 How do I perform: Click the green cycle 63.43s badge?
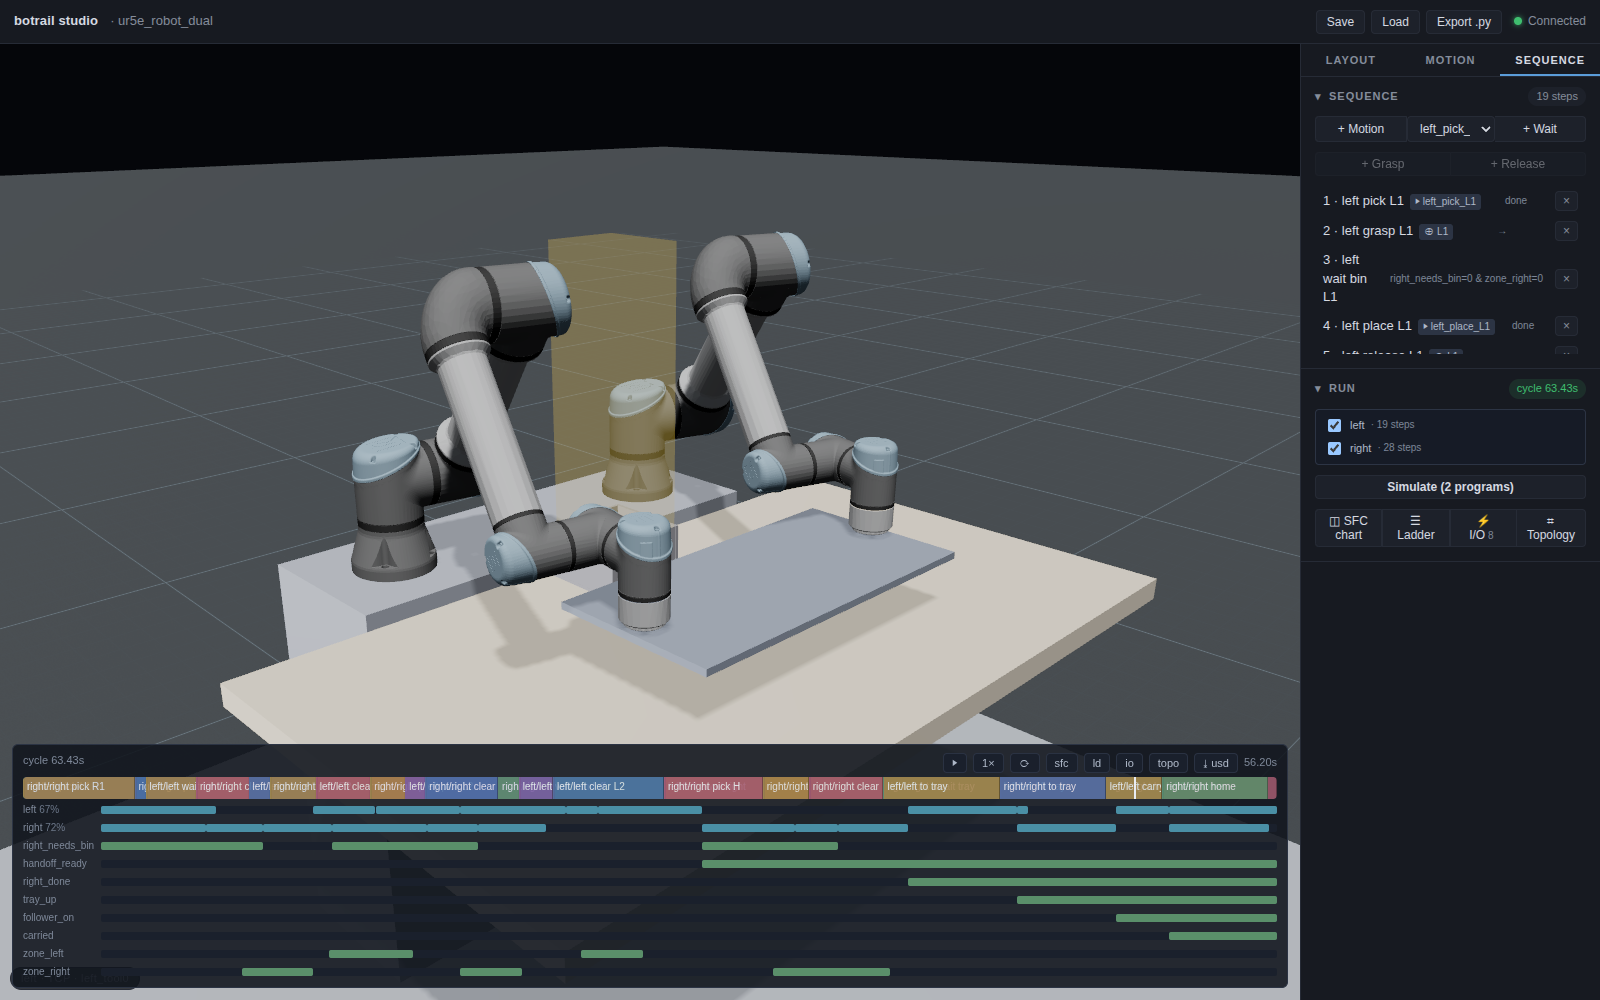pyautogui.click(x=1547, y=389)
